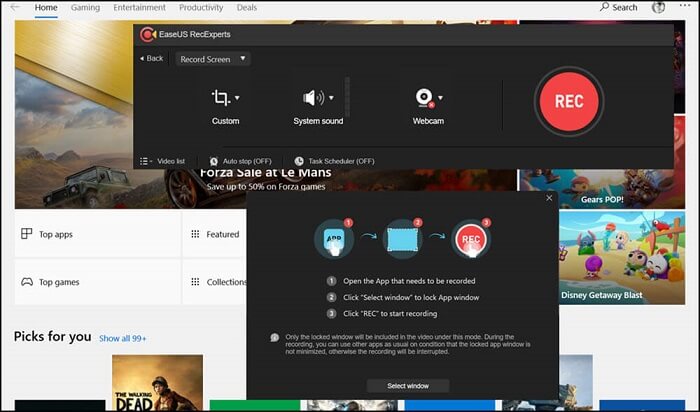Switch to the Gaming tab in Store
The width and height of the screenshot is (700, 412).
pyautogui.click(x=85, y=8)
